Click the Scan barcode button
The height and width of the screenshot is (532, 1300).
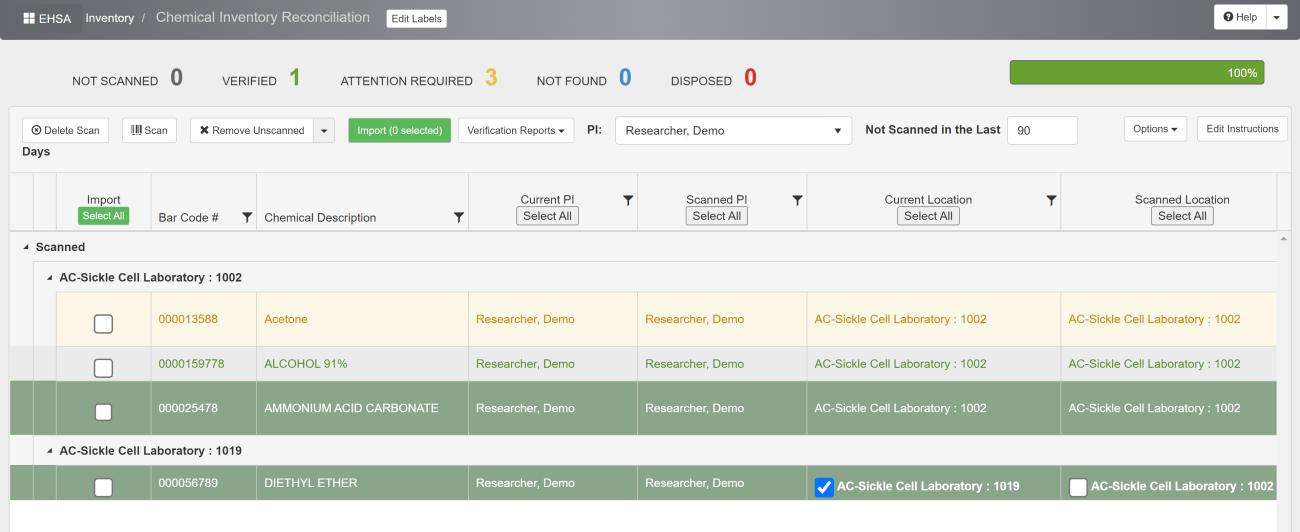[149, 130]
